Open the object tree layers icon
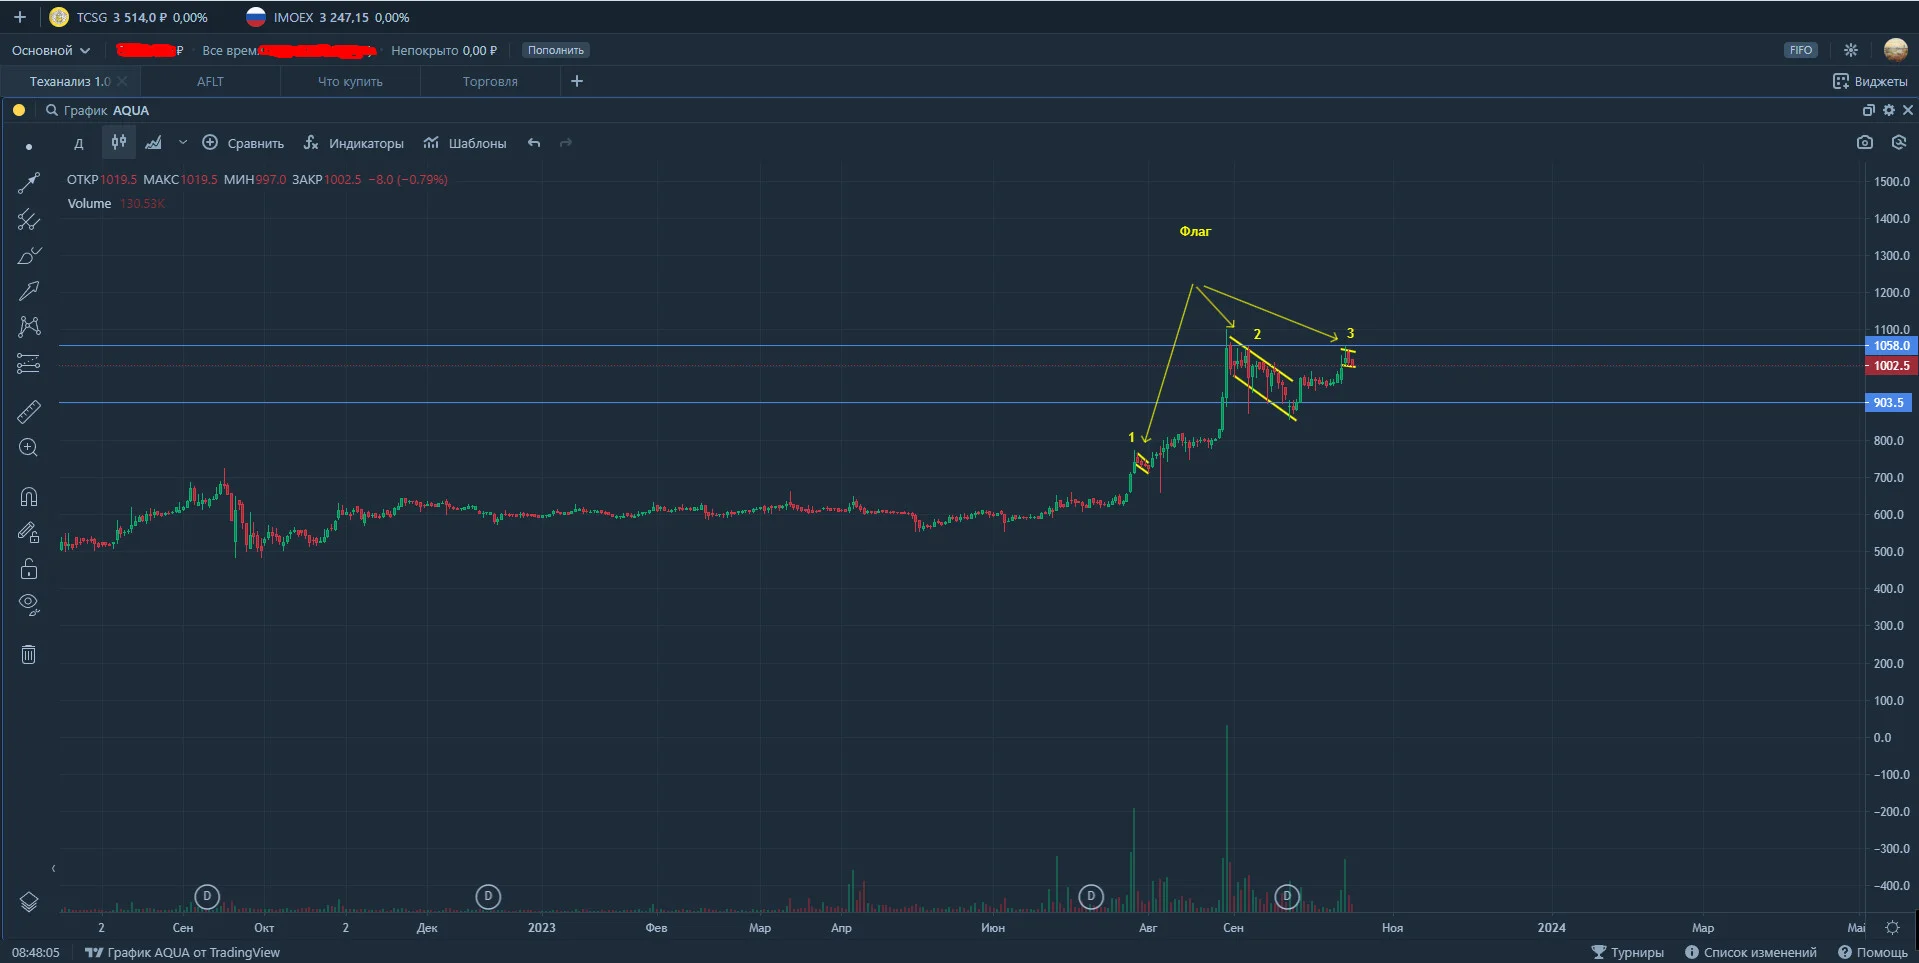 (29, 901)
